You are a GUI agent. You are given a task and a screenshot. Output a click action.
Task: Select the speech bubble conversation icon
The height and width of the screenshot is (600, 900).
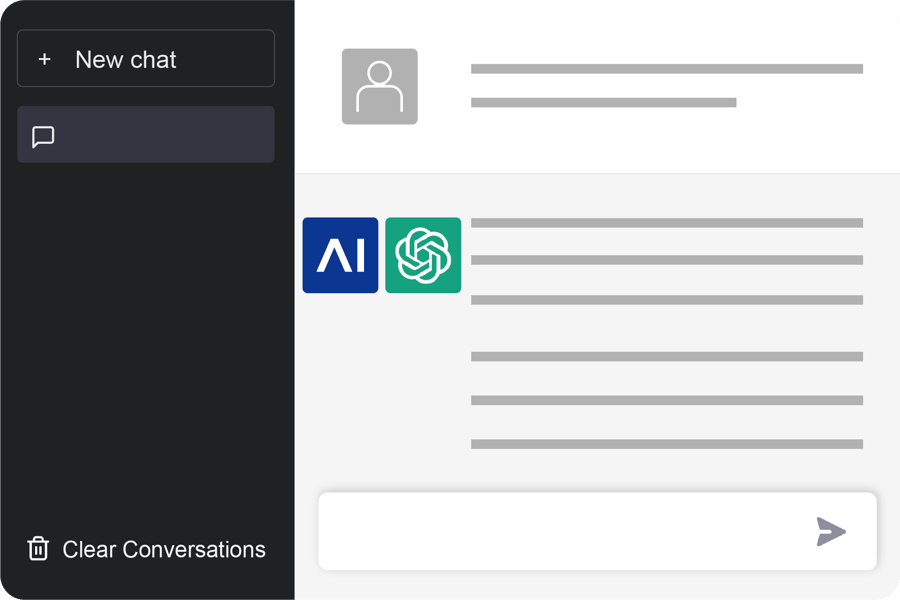(x=44, y=135)
